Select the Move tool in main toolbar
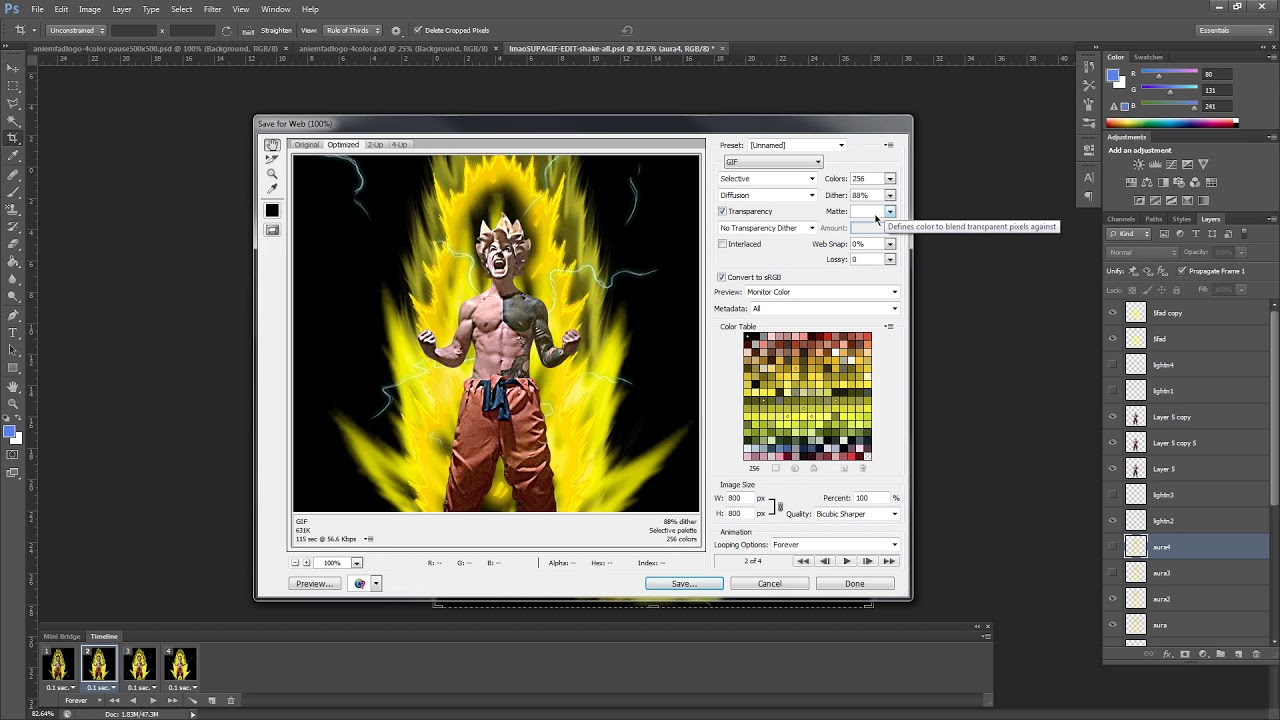 pos(13,68)
